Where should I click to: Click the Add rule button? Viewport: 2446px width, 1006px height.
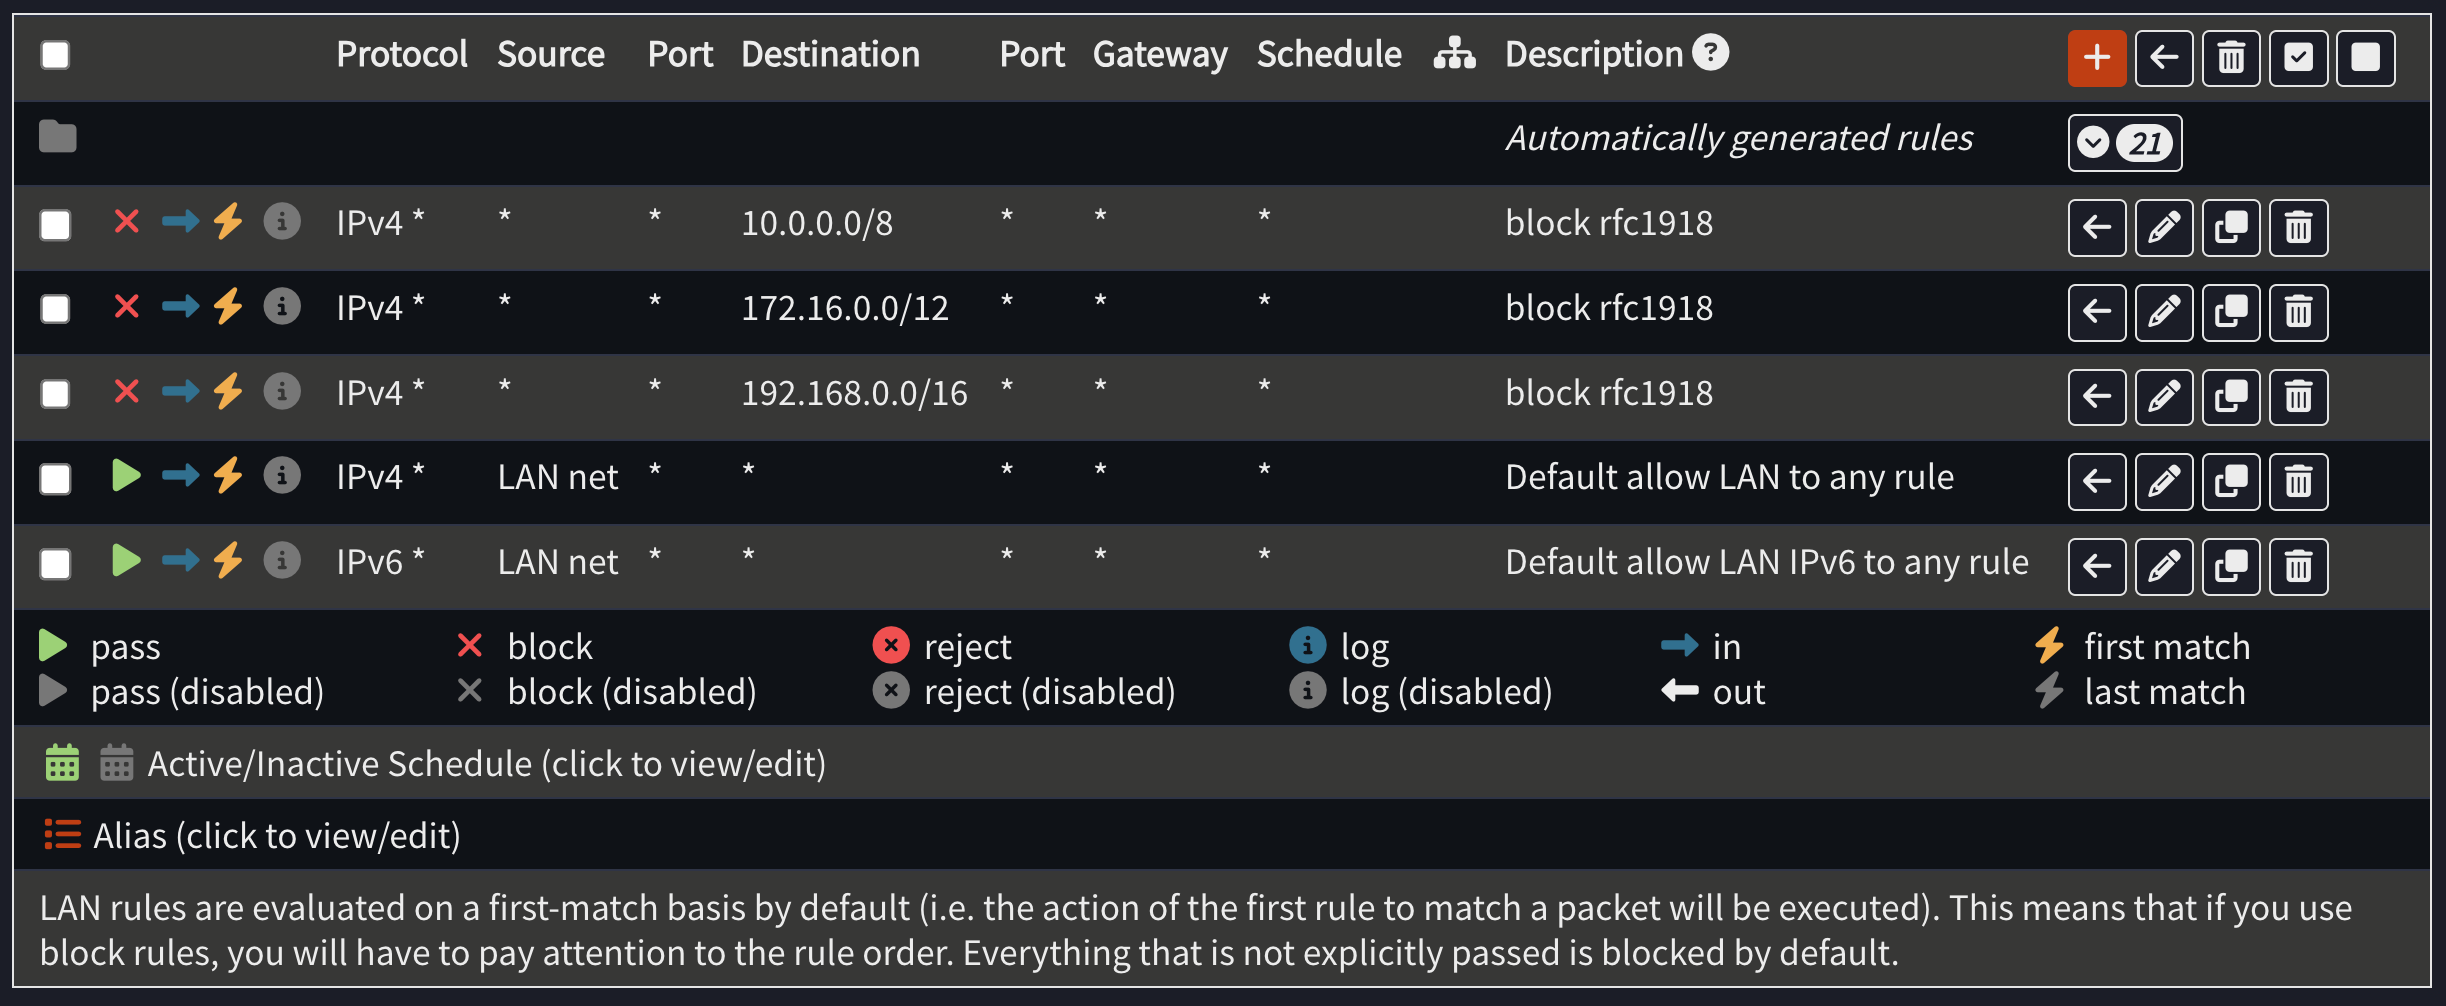[x=2097, y=57]
